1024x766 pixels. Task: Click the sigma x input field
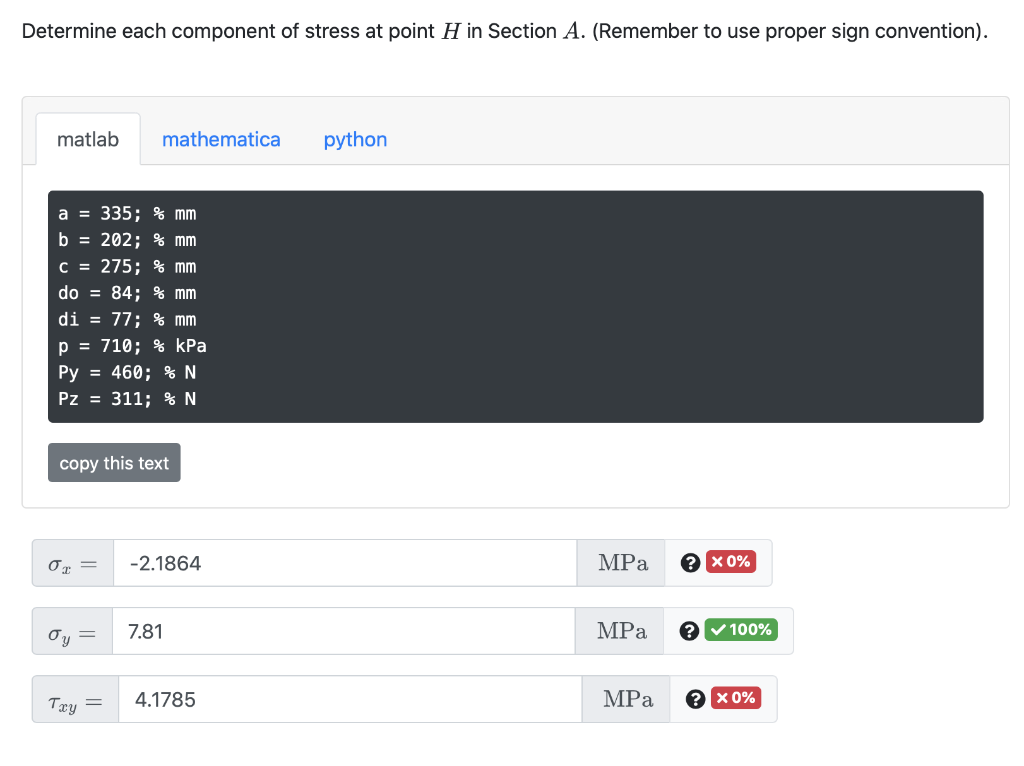(345, 563)
